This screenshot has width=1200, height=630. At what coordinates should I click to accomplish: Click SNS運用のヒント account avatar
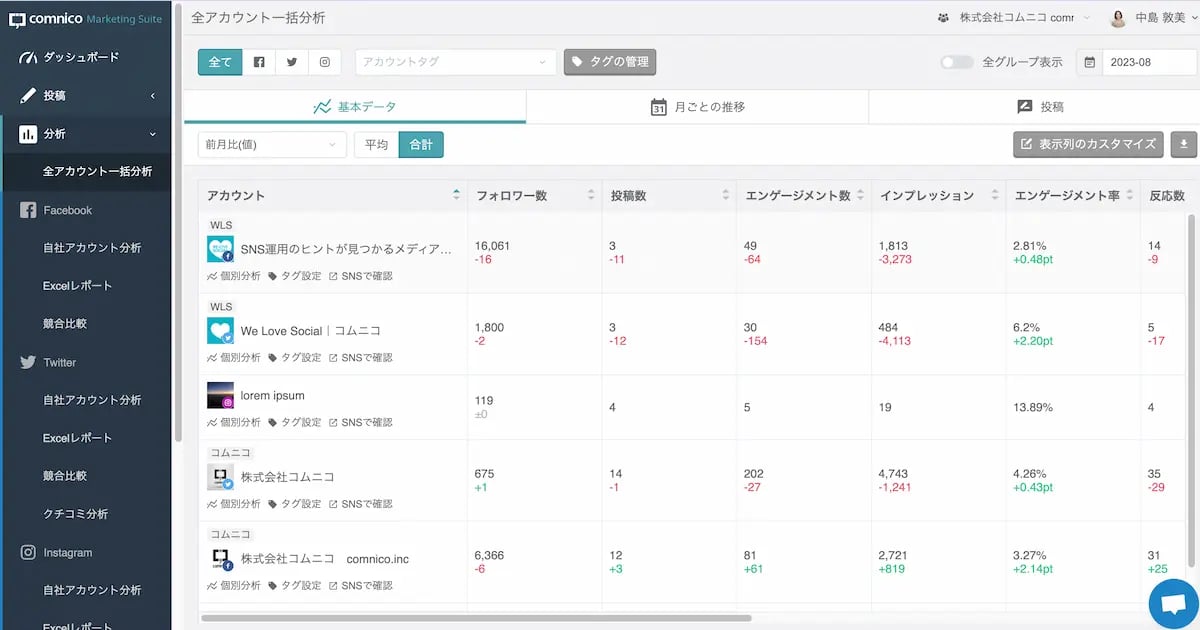click(x=220, y=249)
